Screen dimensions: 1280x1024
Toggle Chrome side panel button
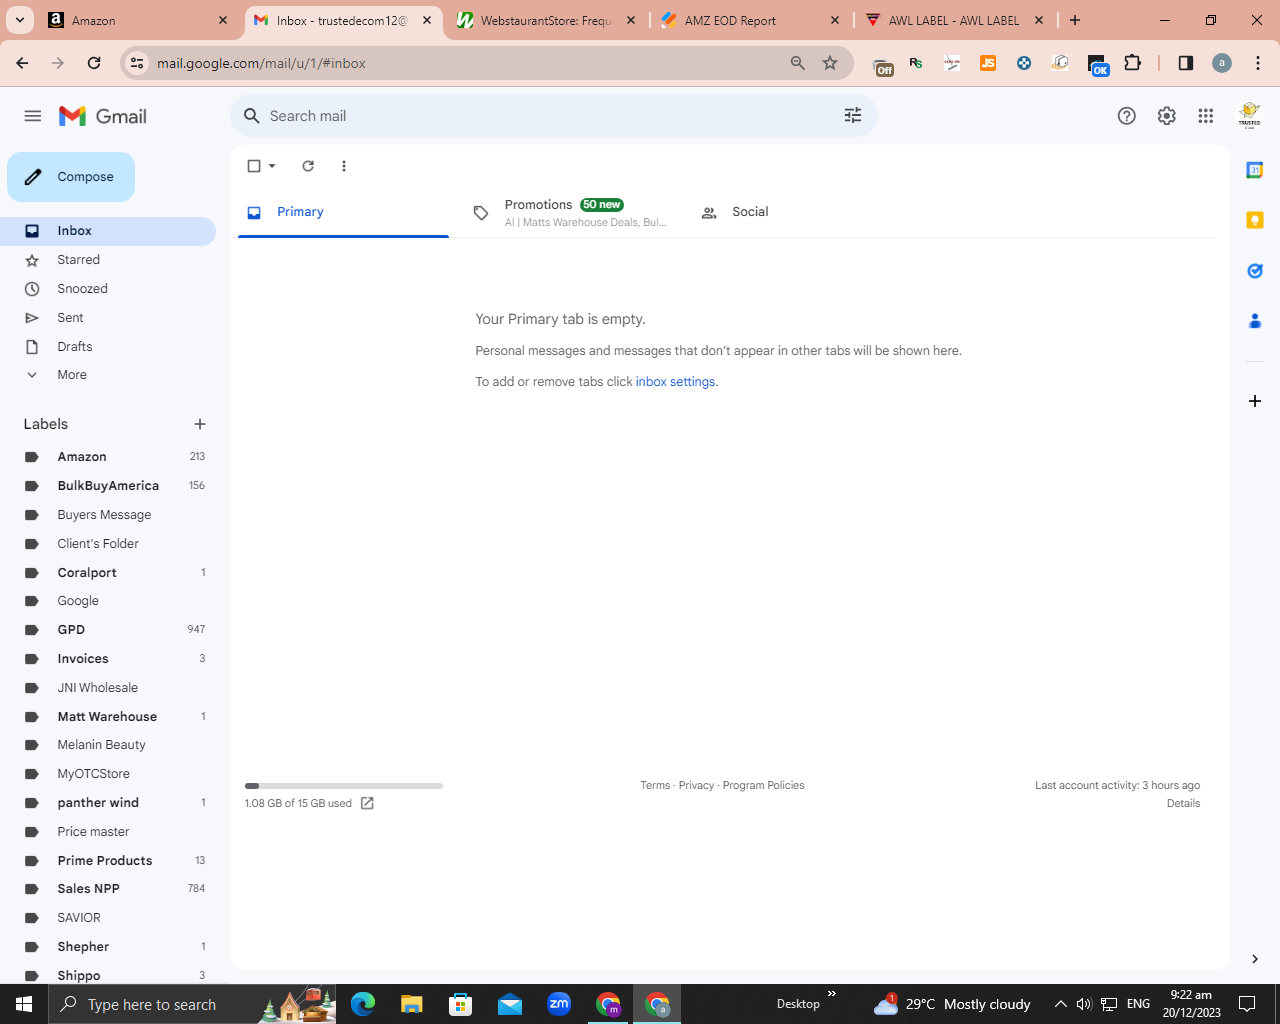1186,63
